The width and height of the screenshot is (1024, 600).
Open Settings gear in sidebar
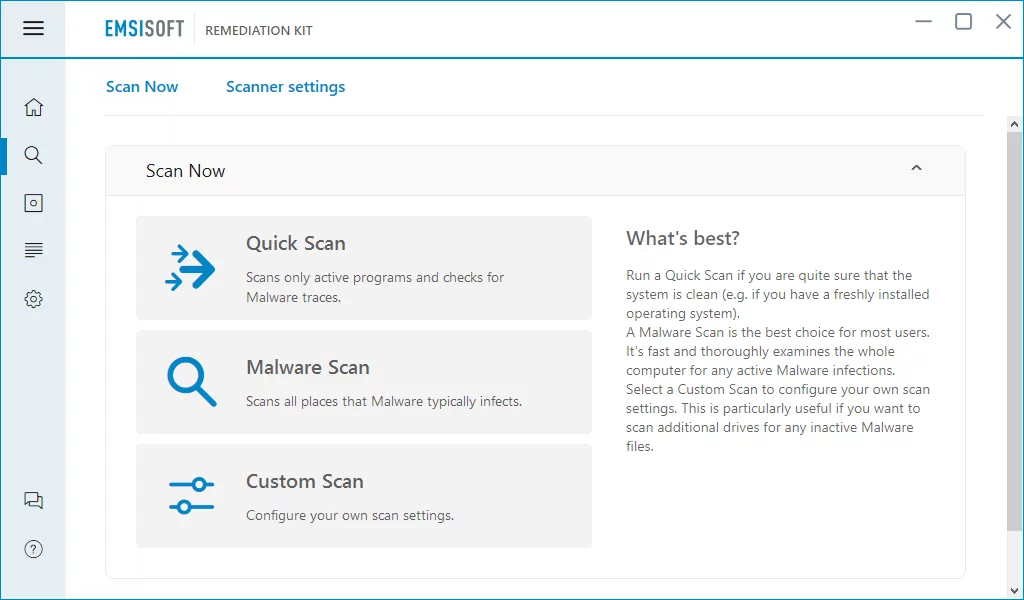(33, 299)
